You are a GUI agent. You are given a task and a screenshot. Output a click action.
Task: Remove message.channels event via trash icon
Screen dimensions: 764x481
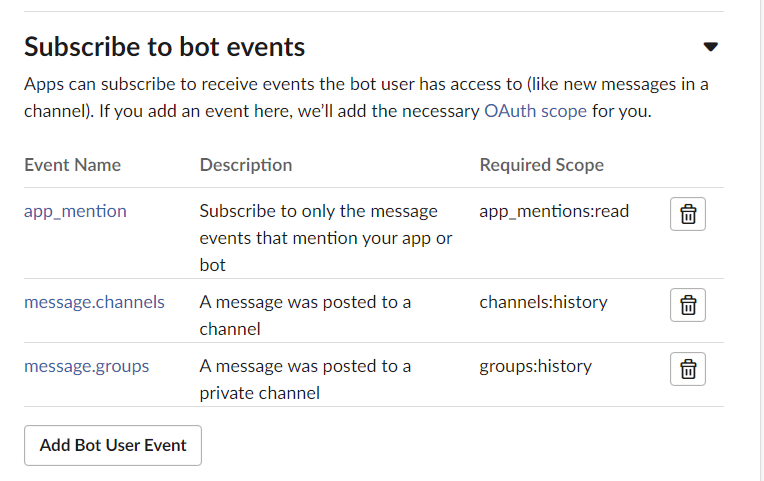tap(688, 305)
